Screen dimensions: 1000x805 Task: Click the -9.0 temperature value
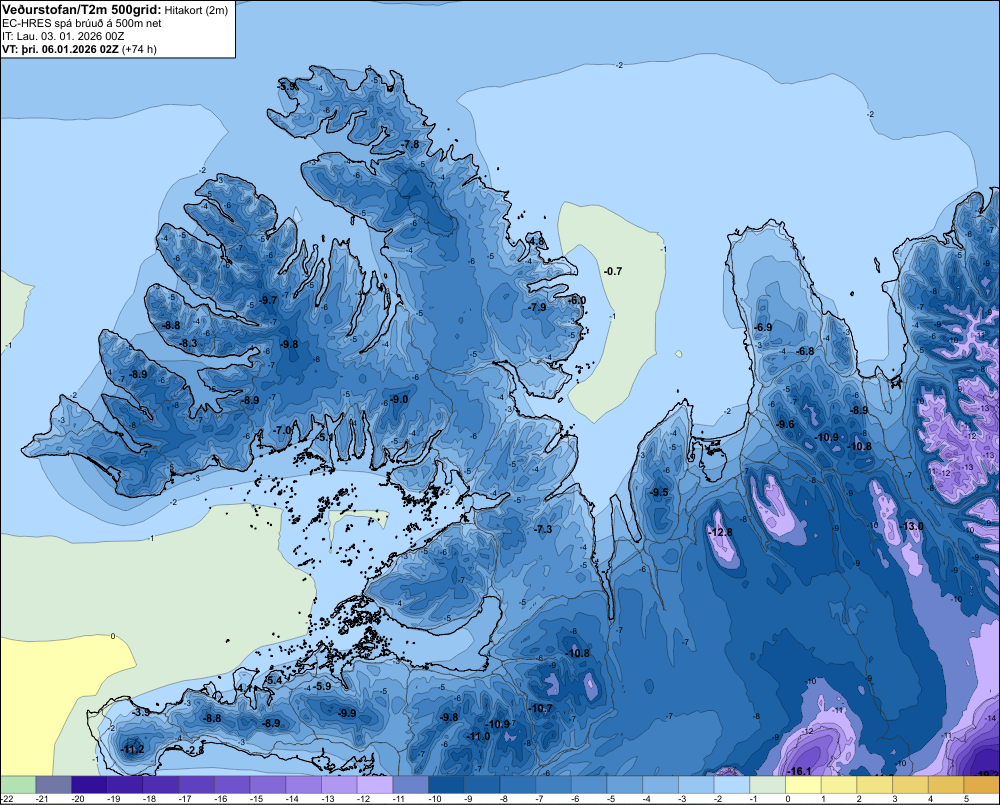pos(399,399)
